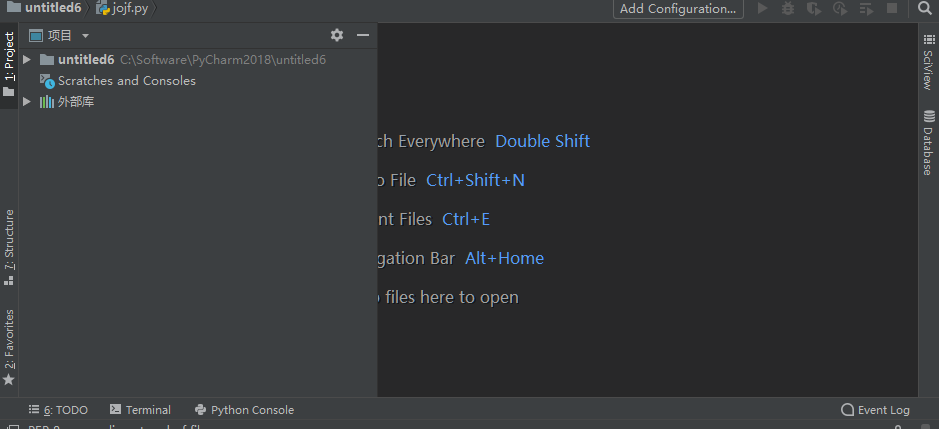This screenshot has height=429, width=939.
Task: Open the TODO tab
Action: pyautogui.click(x=59, y=410)
